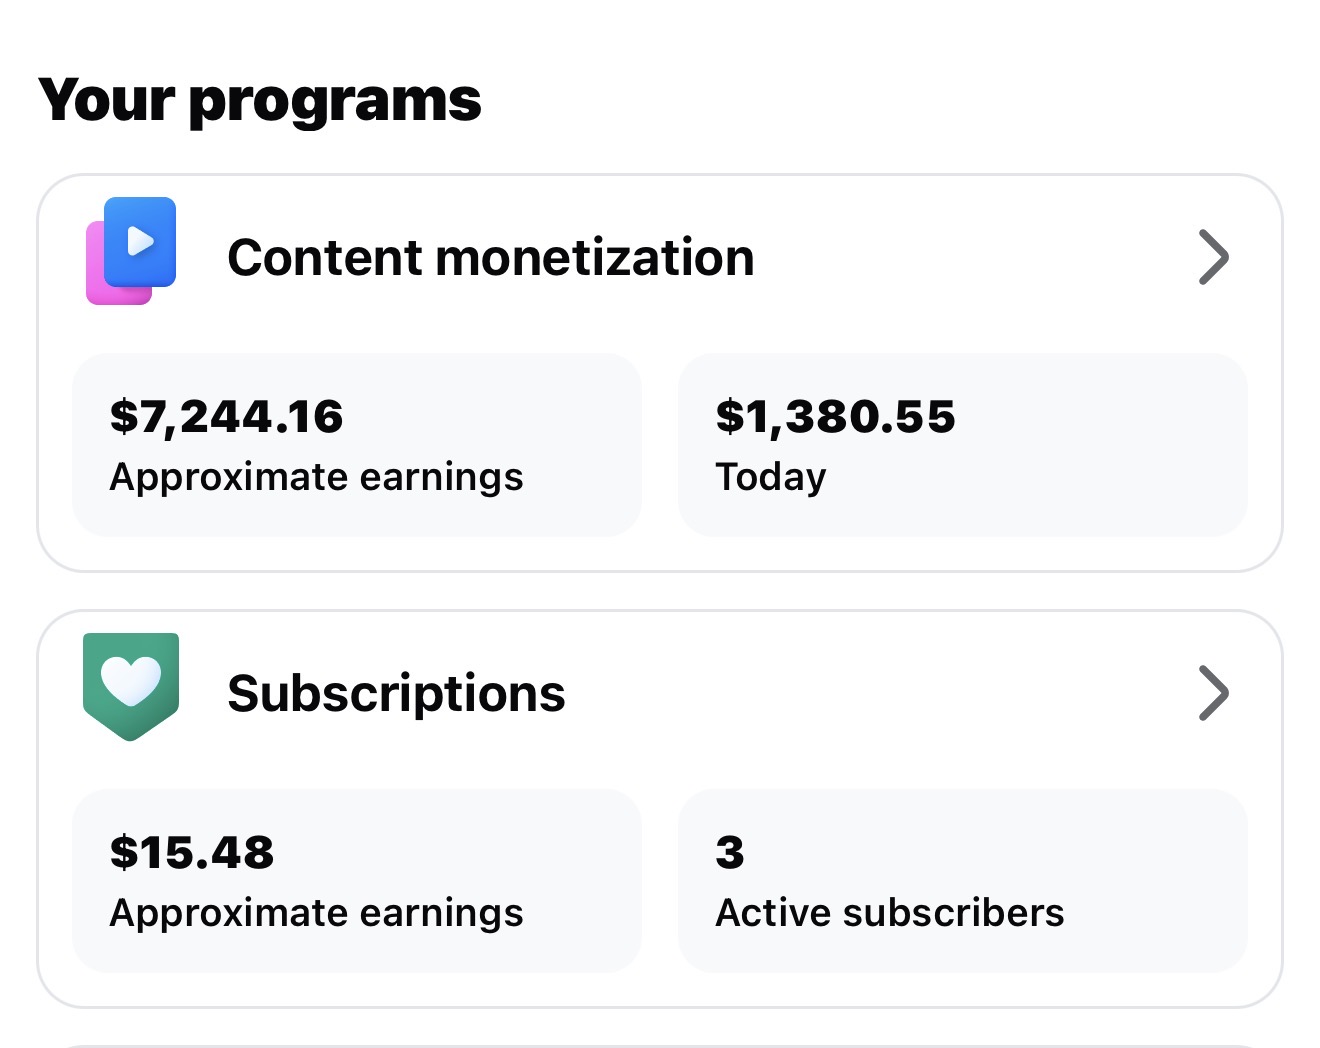
Task: Select the $7,244.16 earnings amount
Action: (x=227, y=416)
